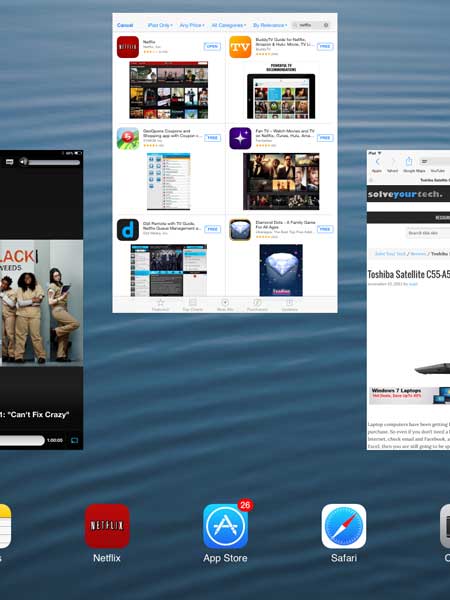
Task: Tap FREE next to Fan TV
Action: click(325, 138)
